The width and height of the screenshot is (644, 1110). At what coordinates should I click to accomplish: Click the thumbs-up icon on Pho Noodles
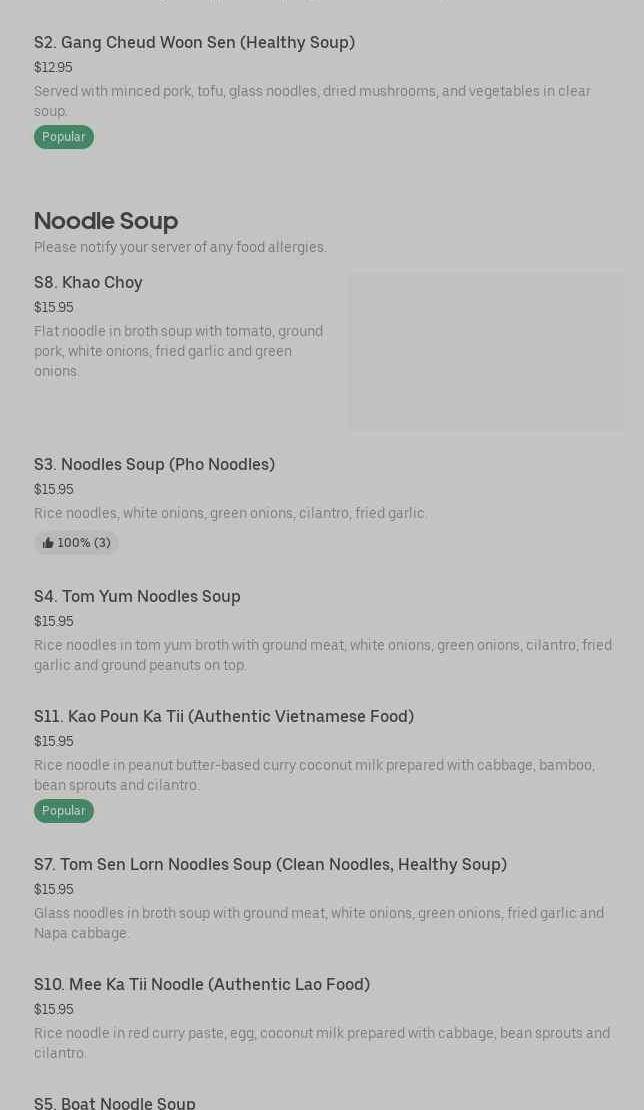tap(48, 543)
